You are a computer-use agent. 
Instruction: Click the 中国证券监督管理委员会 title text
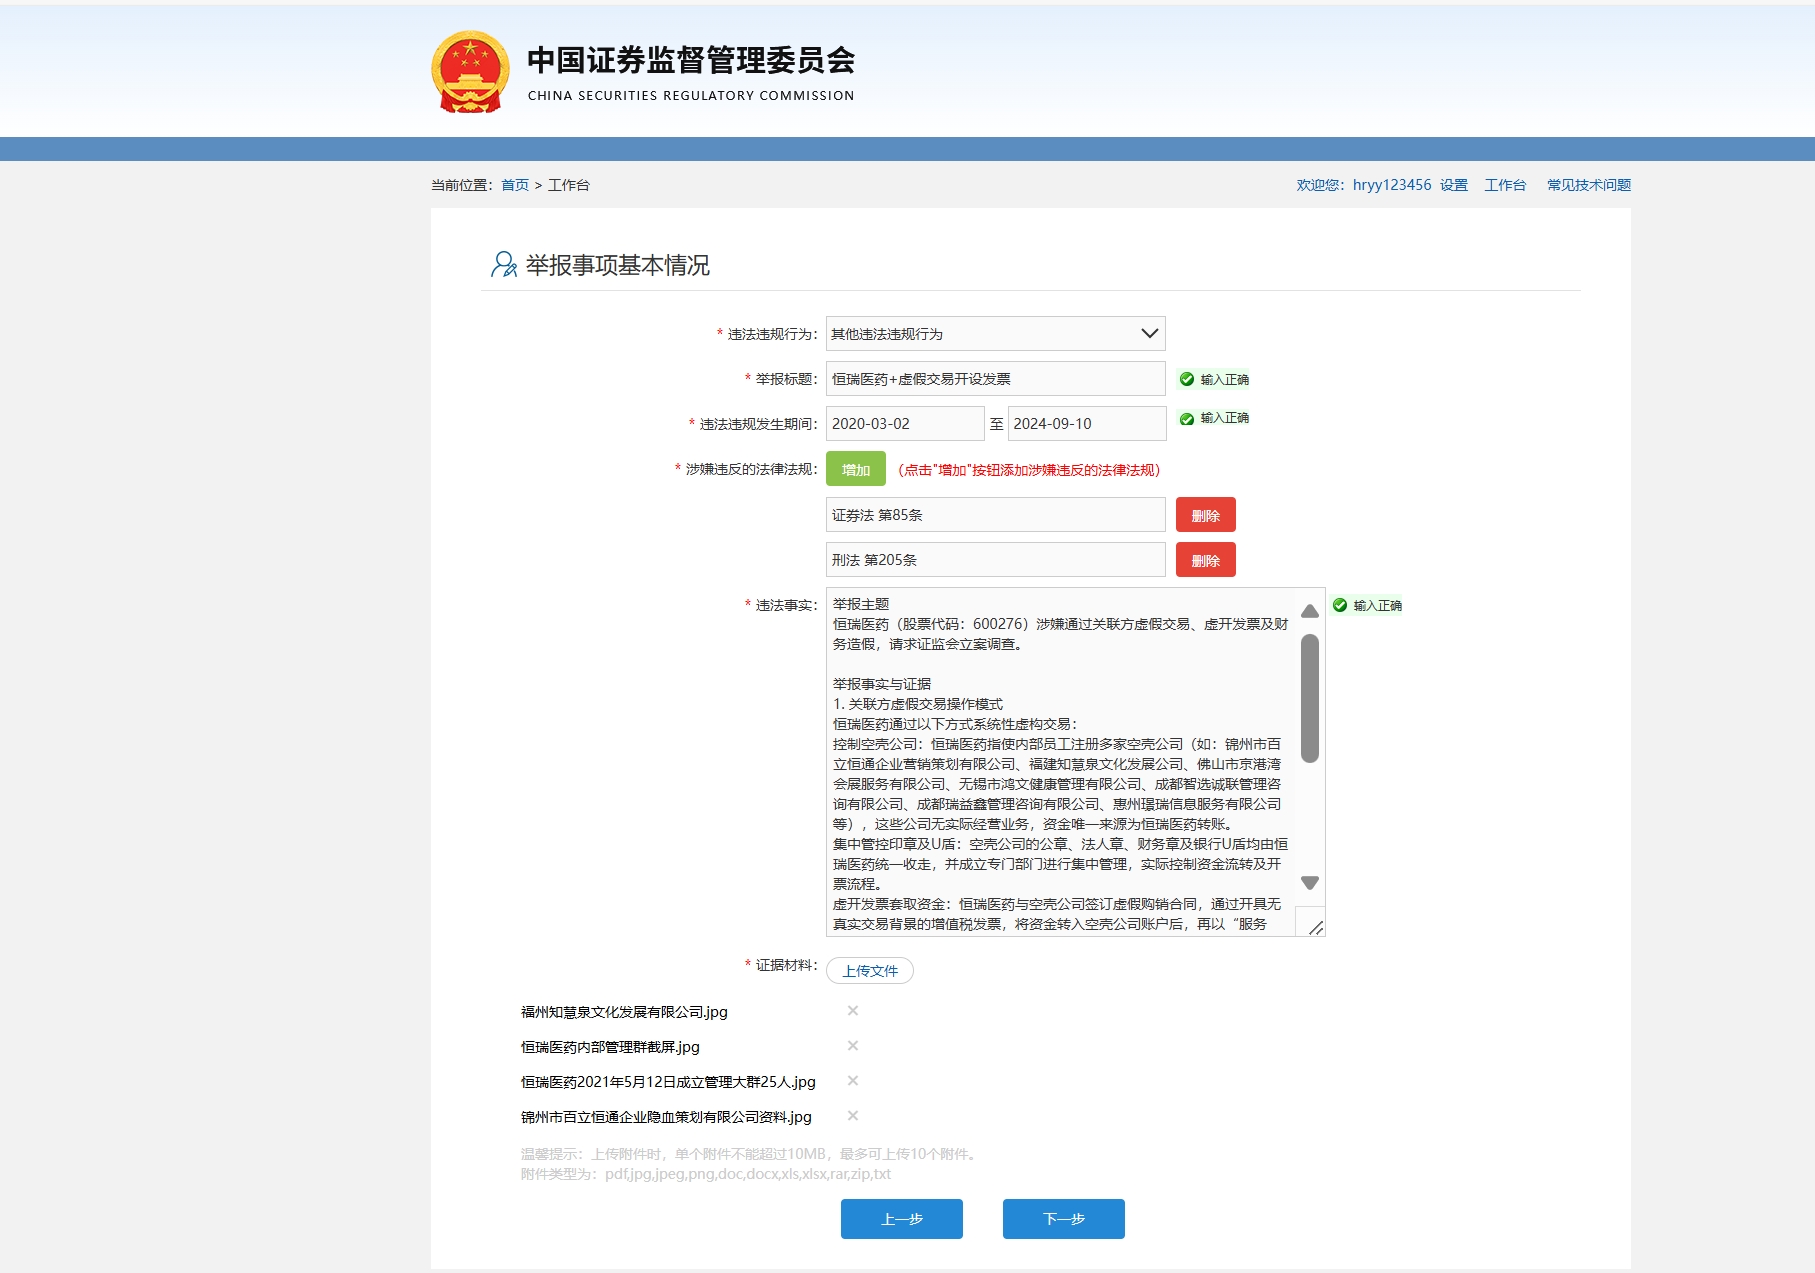[691, 60]
